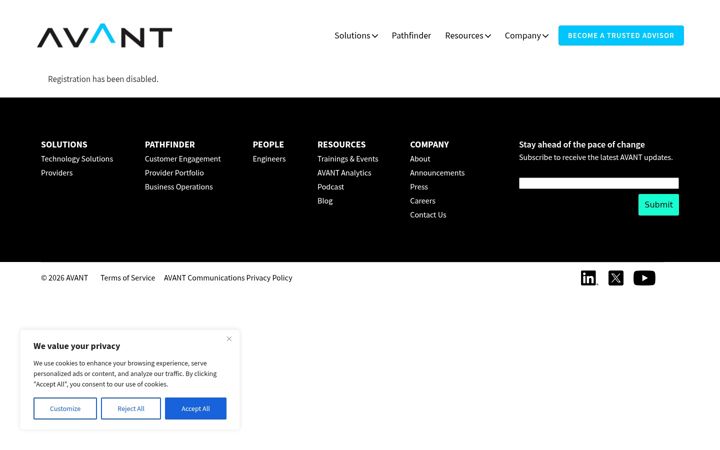Click the PATHFINDER footer heading
720x450 pixels.
click(169, 145)
